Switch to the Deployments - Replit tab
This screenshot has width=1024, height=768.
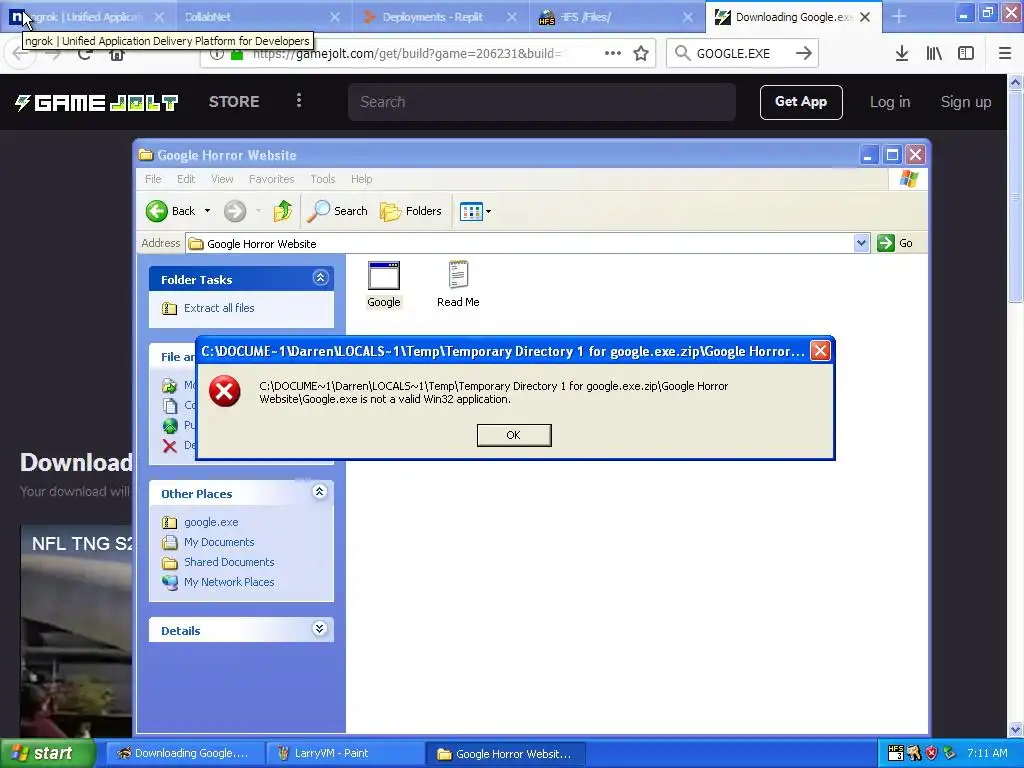point(439,17)
